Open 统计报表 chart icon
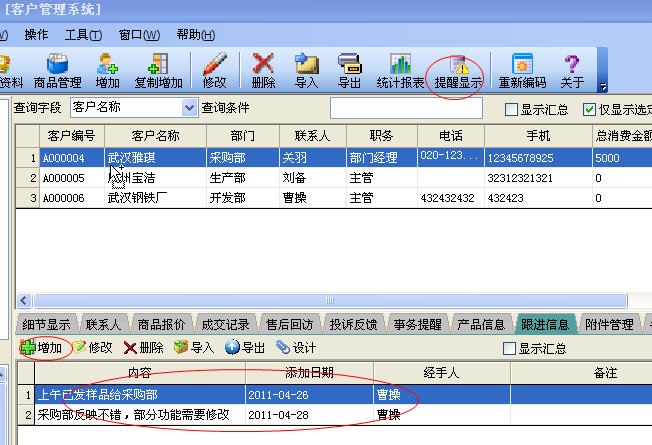 [400, 71]
